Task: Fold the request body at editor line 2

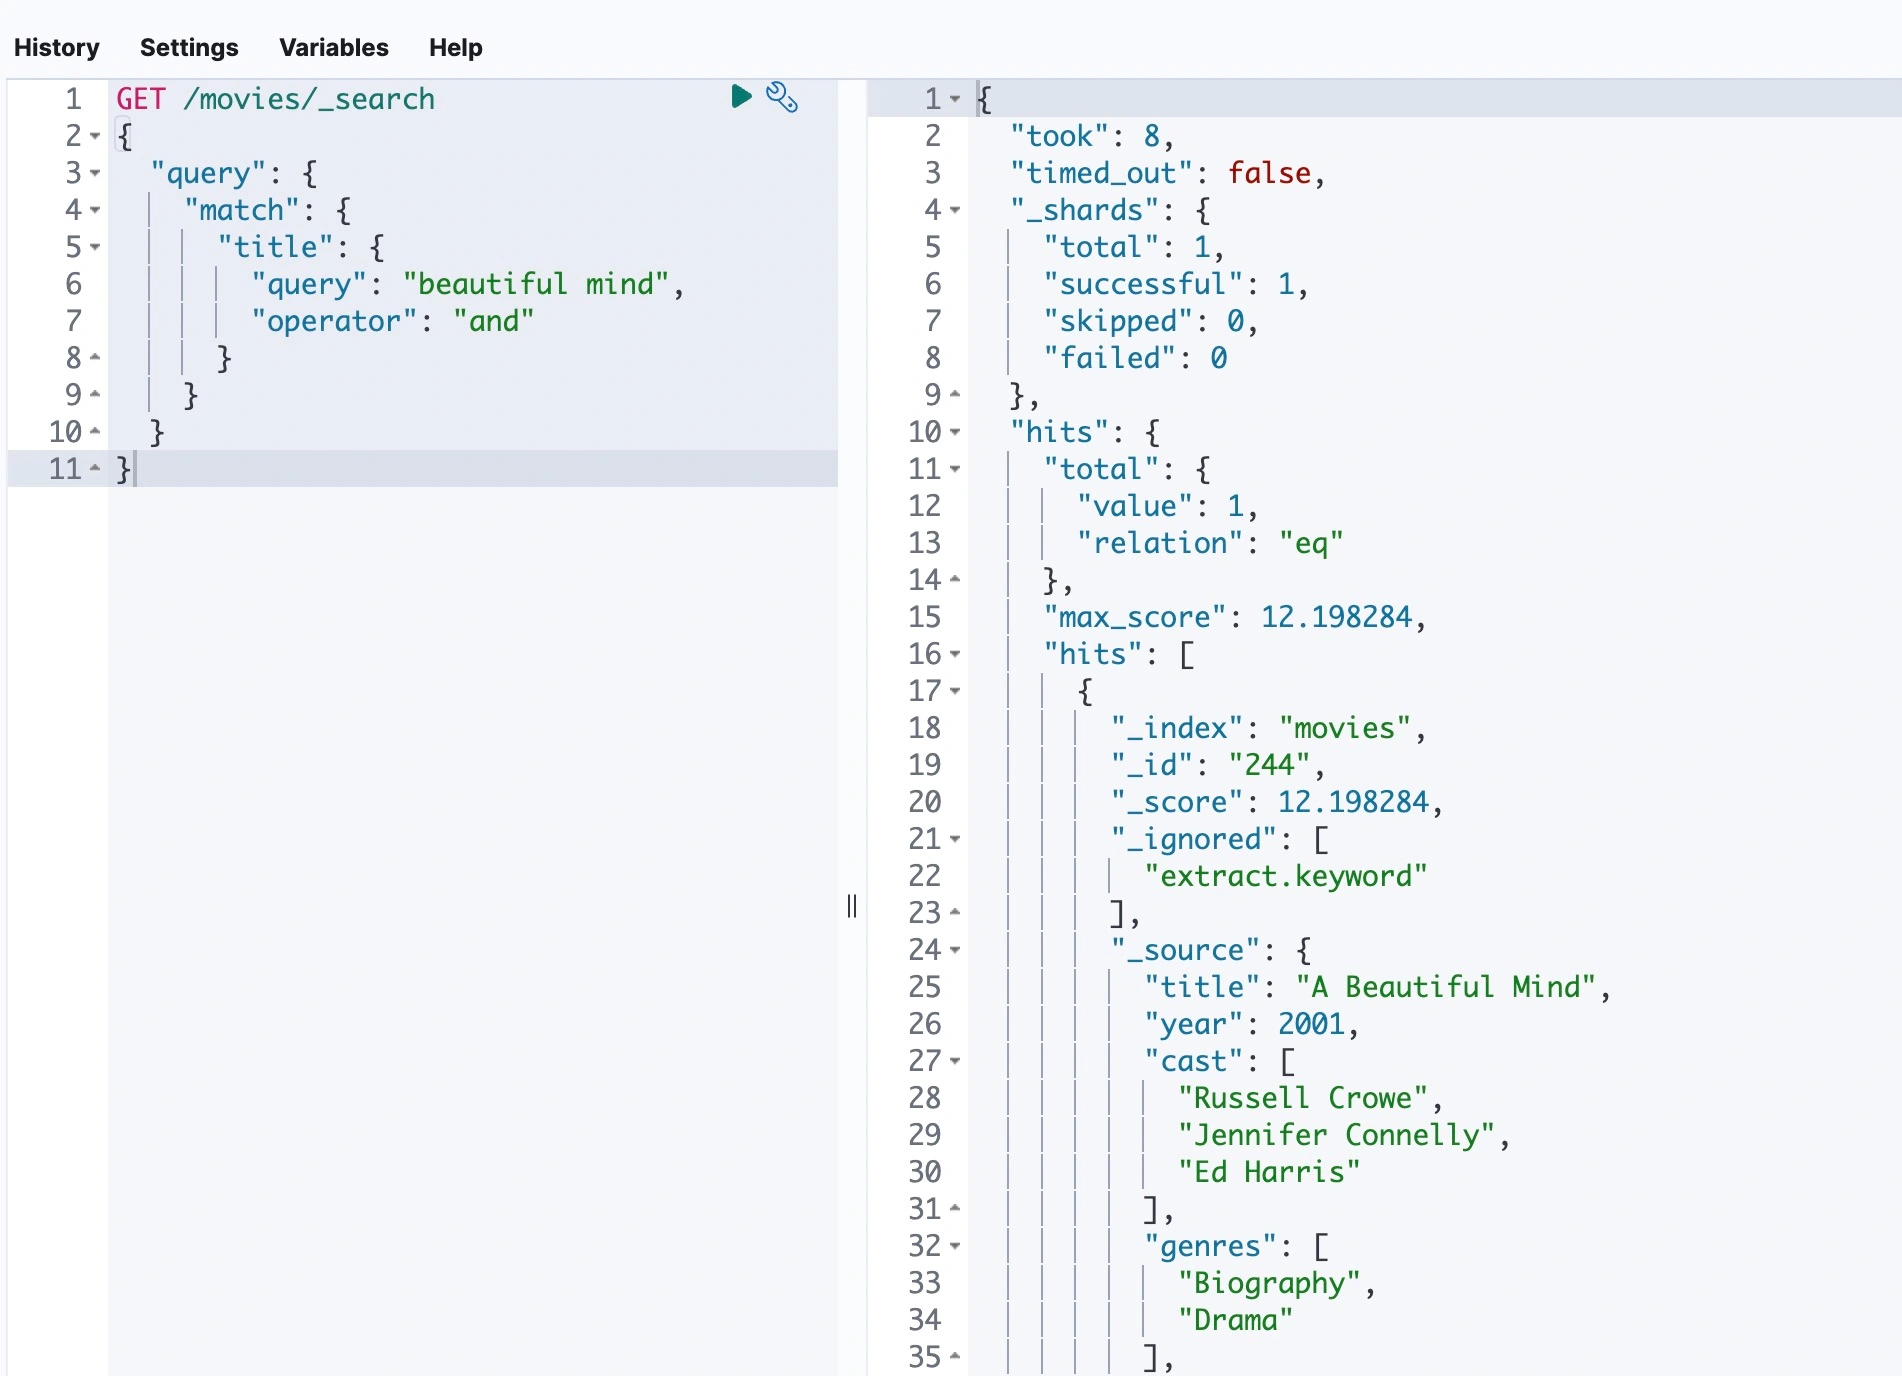Action: [95, 136]
